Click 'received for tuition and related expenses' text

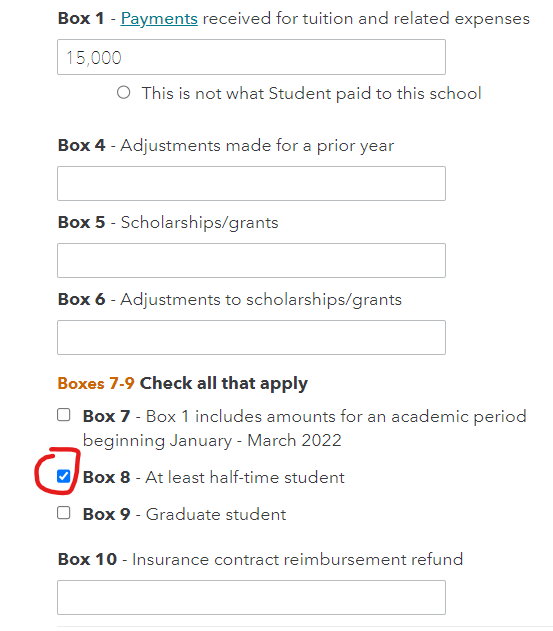[x=366, y=19]
